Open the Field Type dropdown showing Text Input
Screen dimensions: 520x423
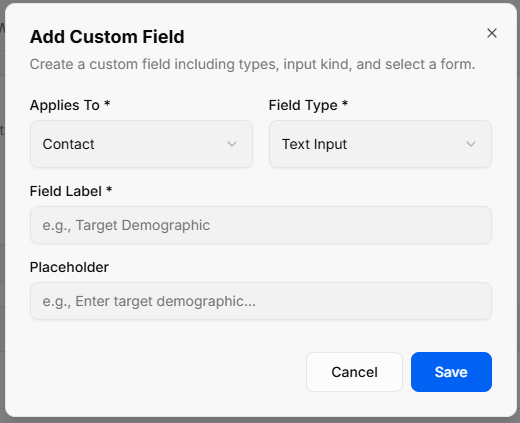click(380, 144)
